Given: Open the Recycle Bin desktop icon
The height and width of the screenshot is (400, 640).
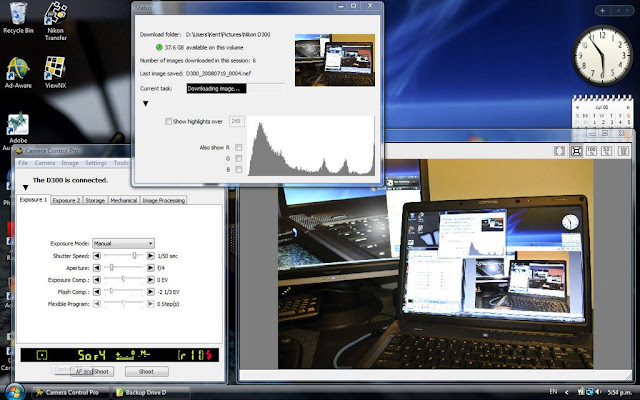Looking at the screenshot, I should 18,18.
